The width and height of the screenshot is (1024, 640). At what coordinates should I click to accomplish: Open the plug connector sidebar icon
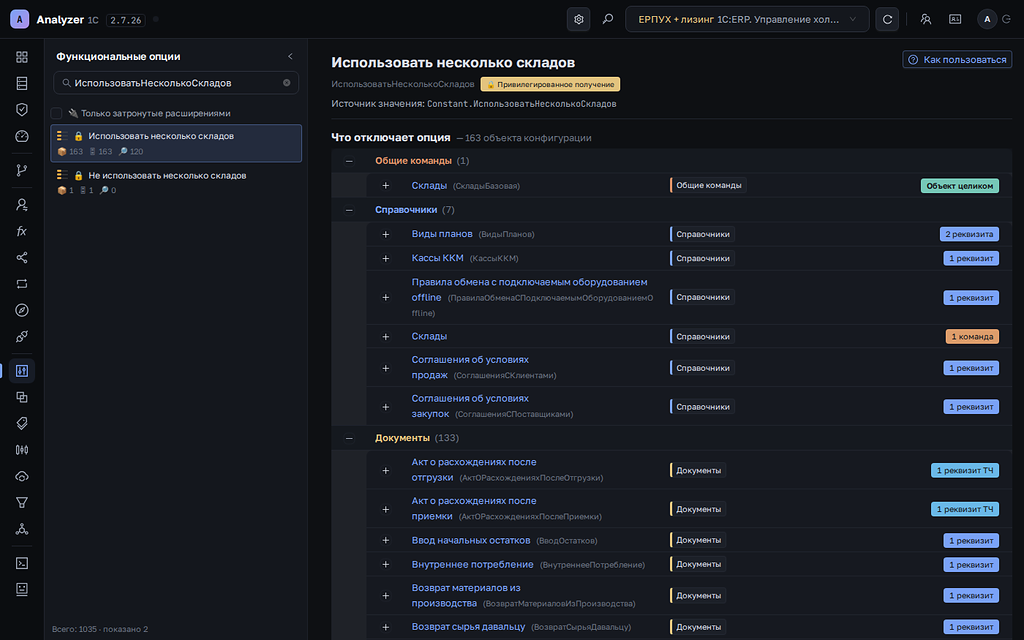(x=22, y=336)
